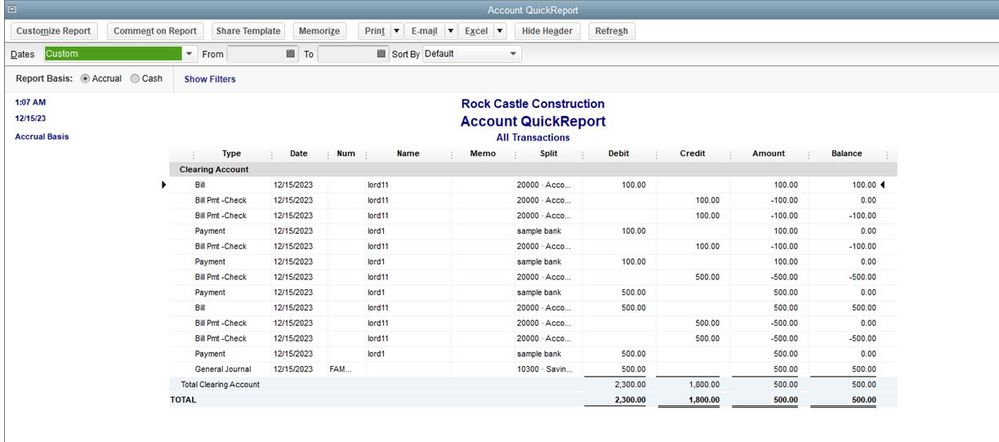The height and width of the screenshot is (442, 999).
Task: Click the Name column header
Action: (408, 153)
